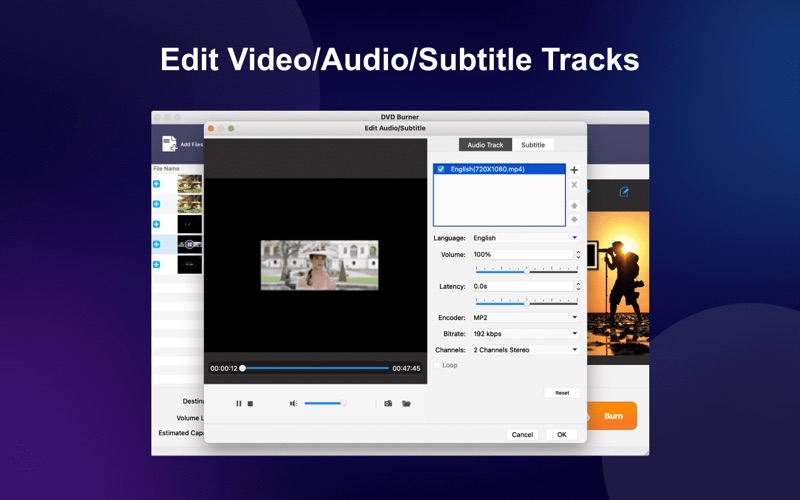The width and height of the screenshot is (800, 500).
Task: Open the Language dropdown
Action: 525,238
